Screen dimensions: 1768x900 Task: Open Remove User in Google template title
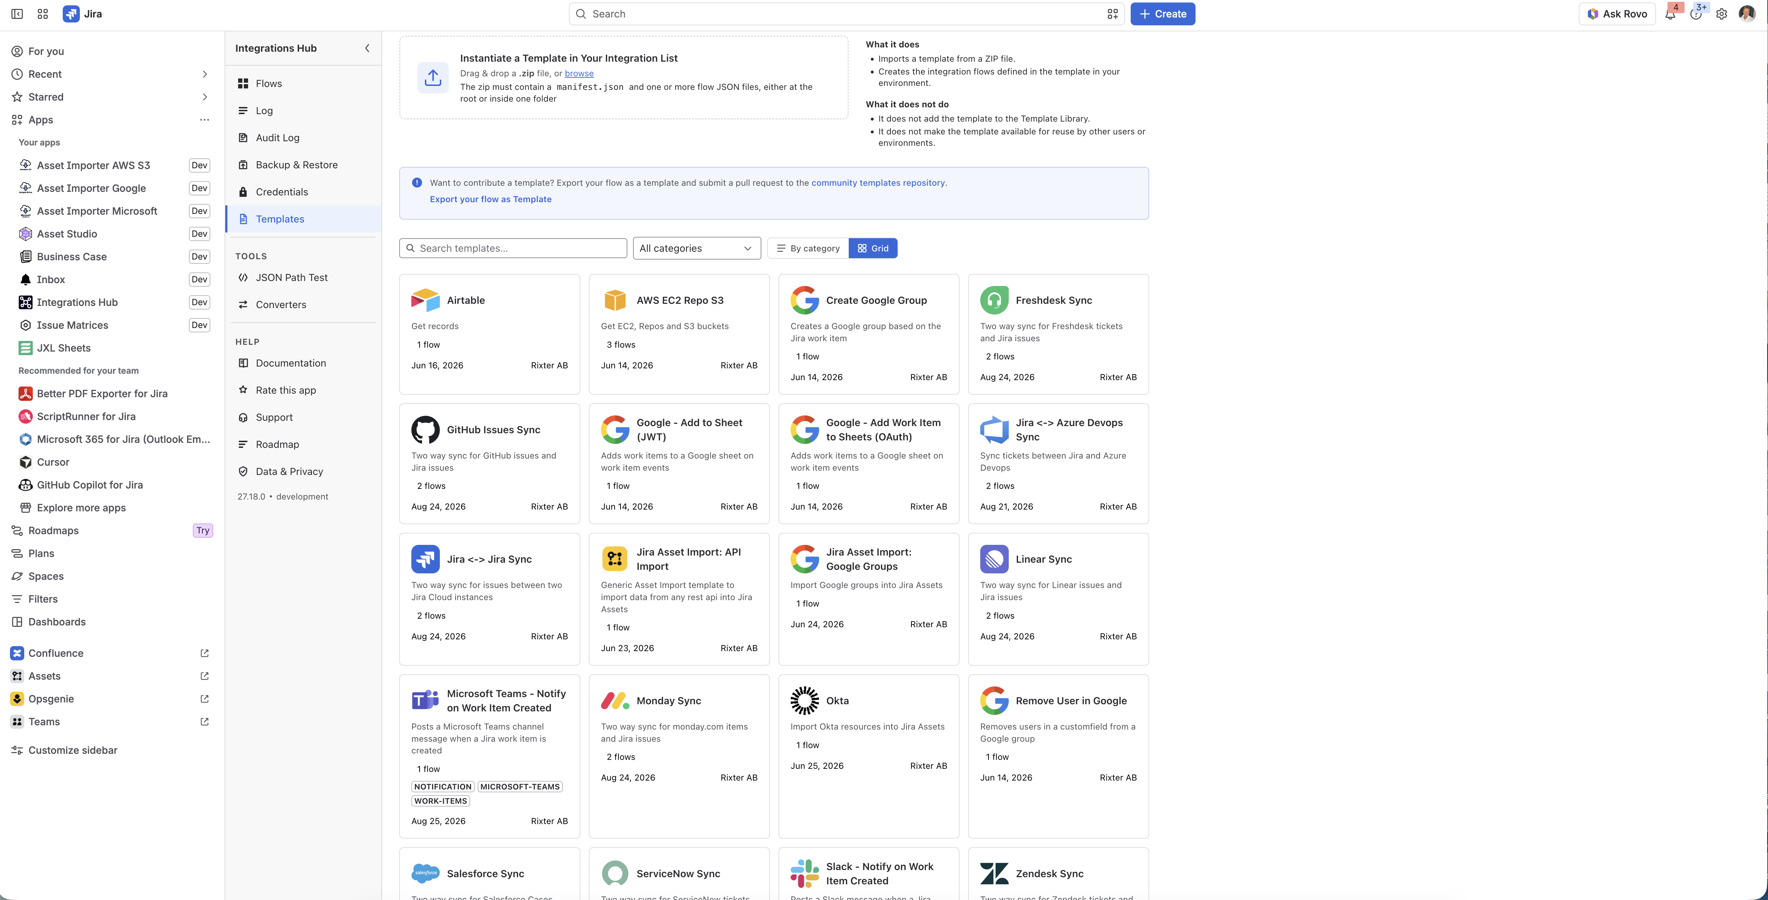click(1071, 701)
